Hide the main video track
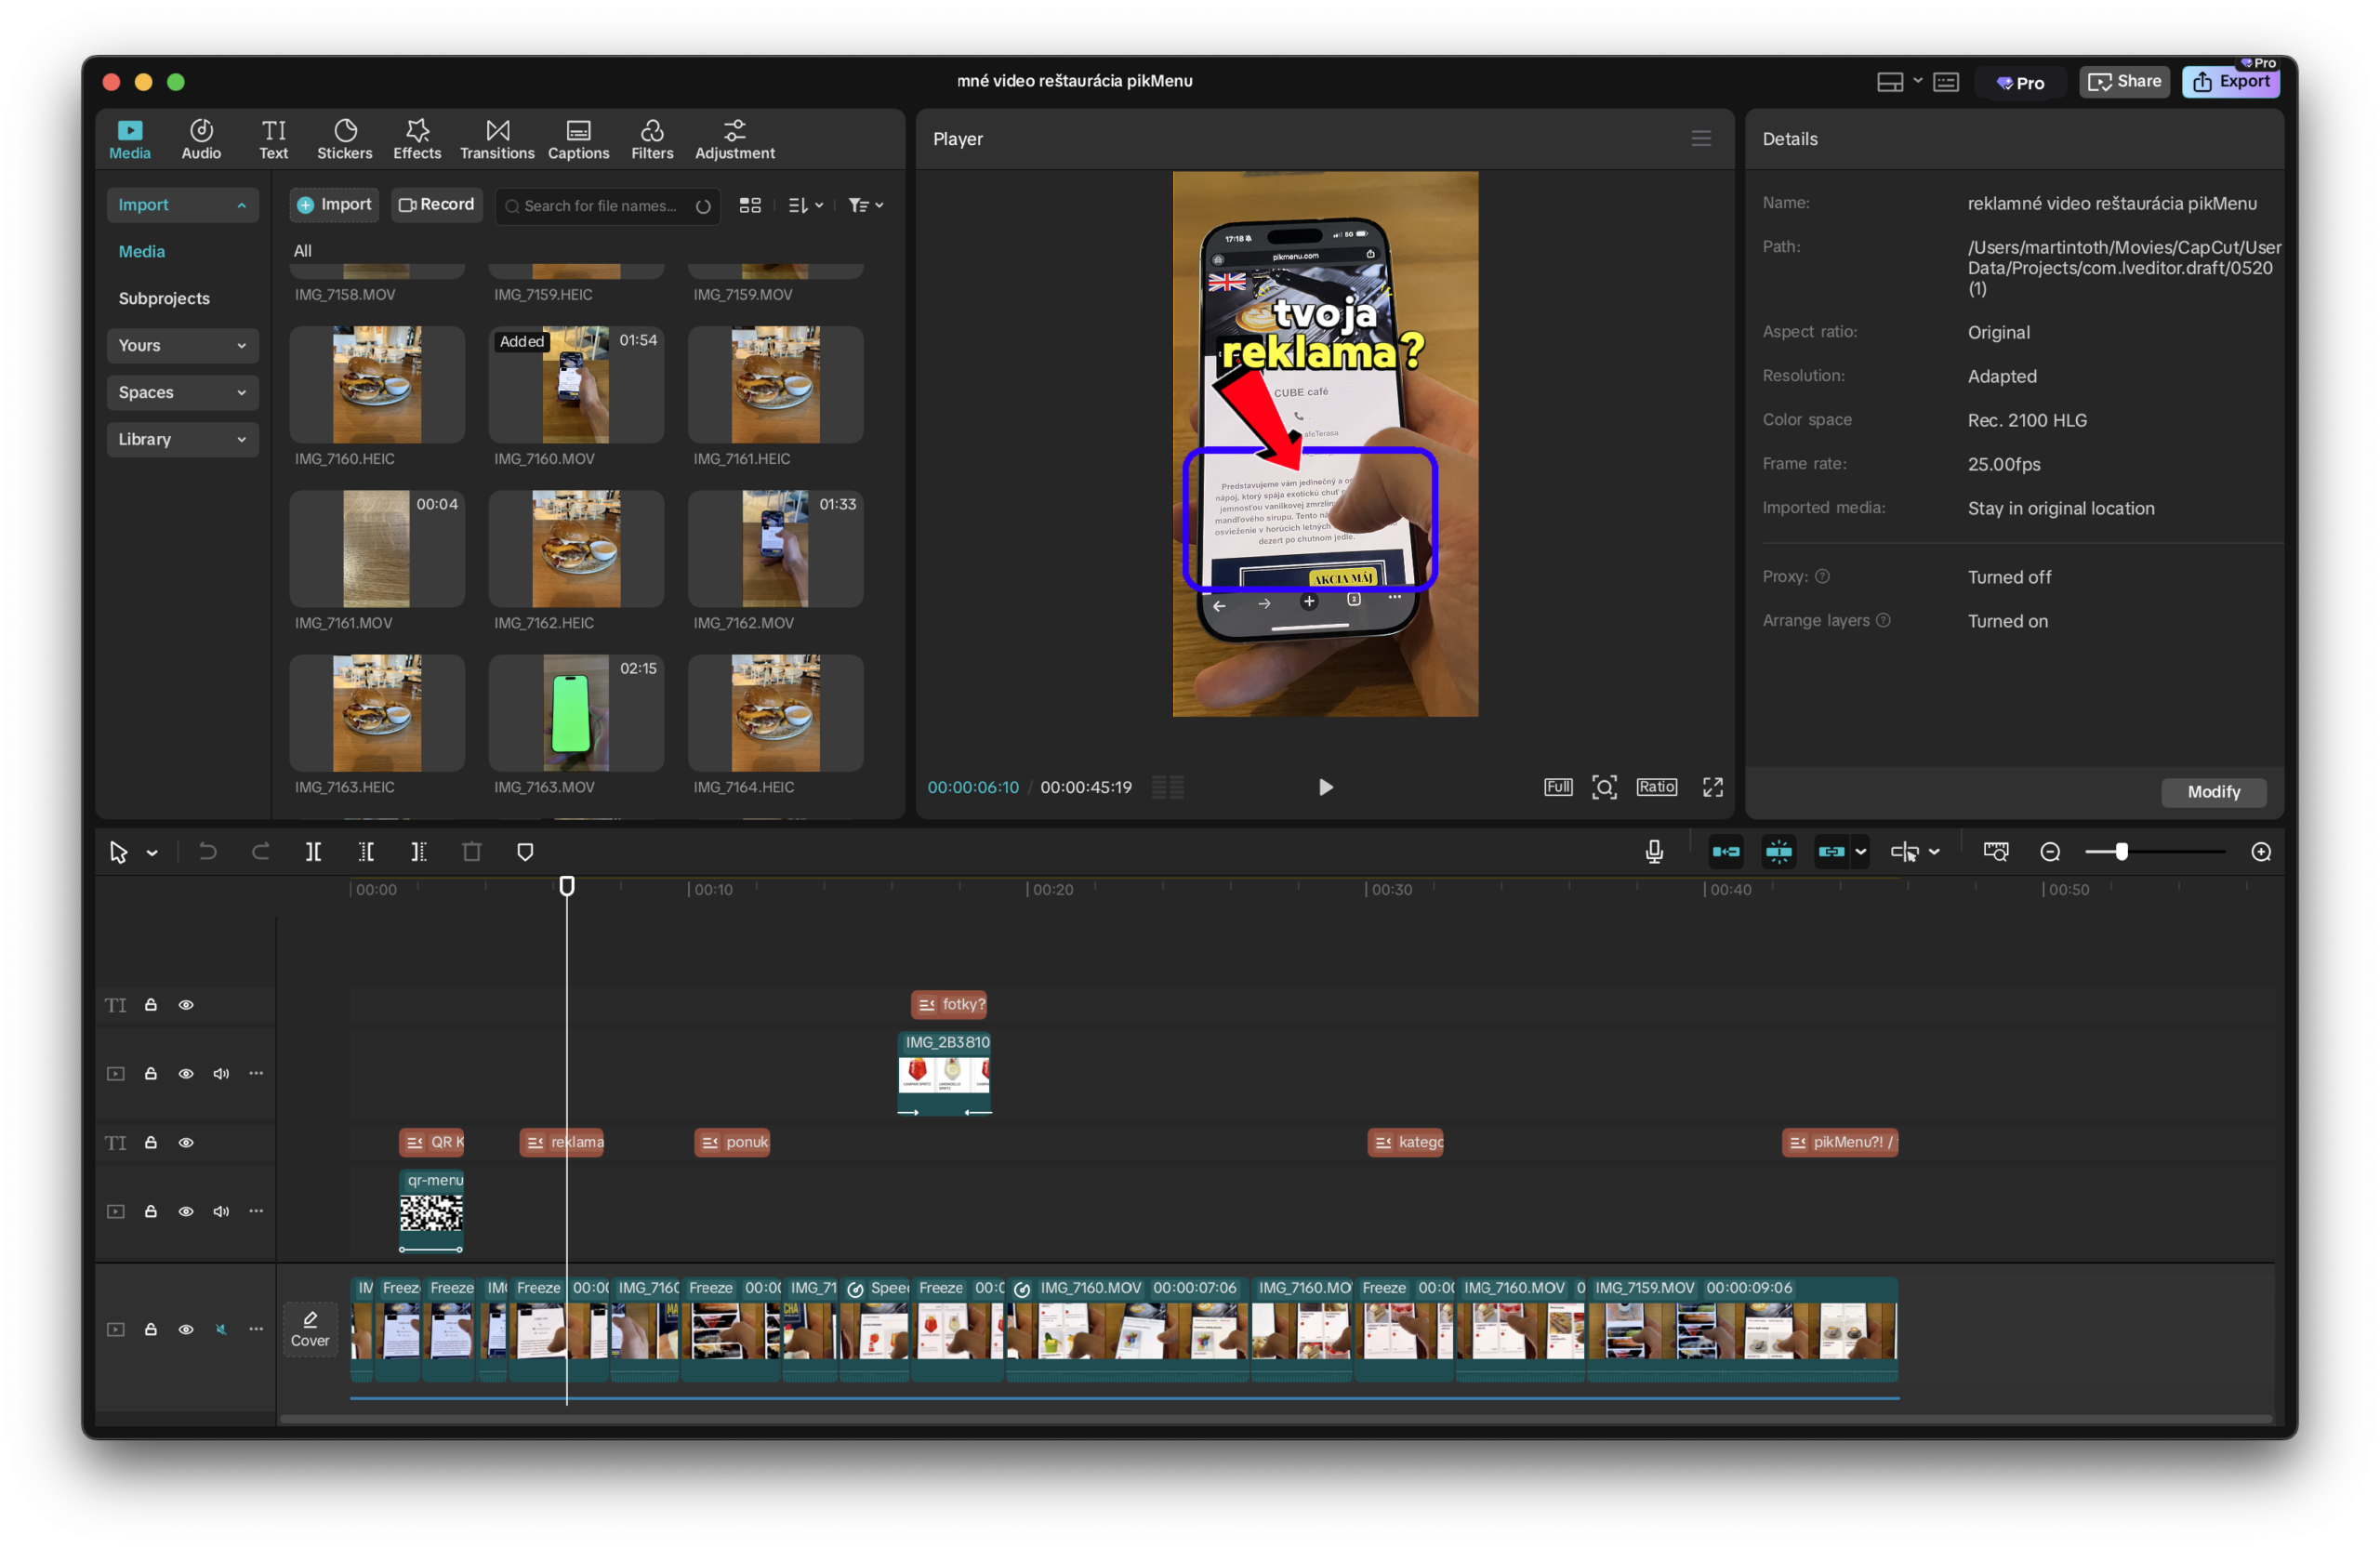Screen dimensions: 2380x1548 tap(186, 1330)
